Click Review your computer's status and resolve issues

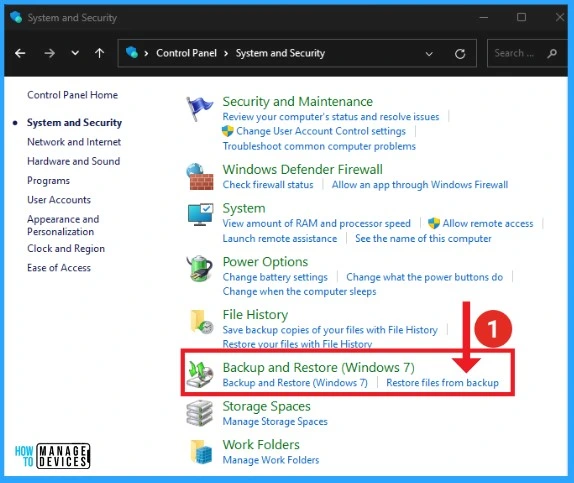331,116
